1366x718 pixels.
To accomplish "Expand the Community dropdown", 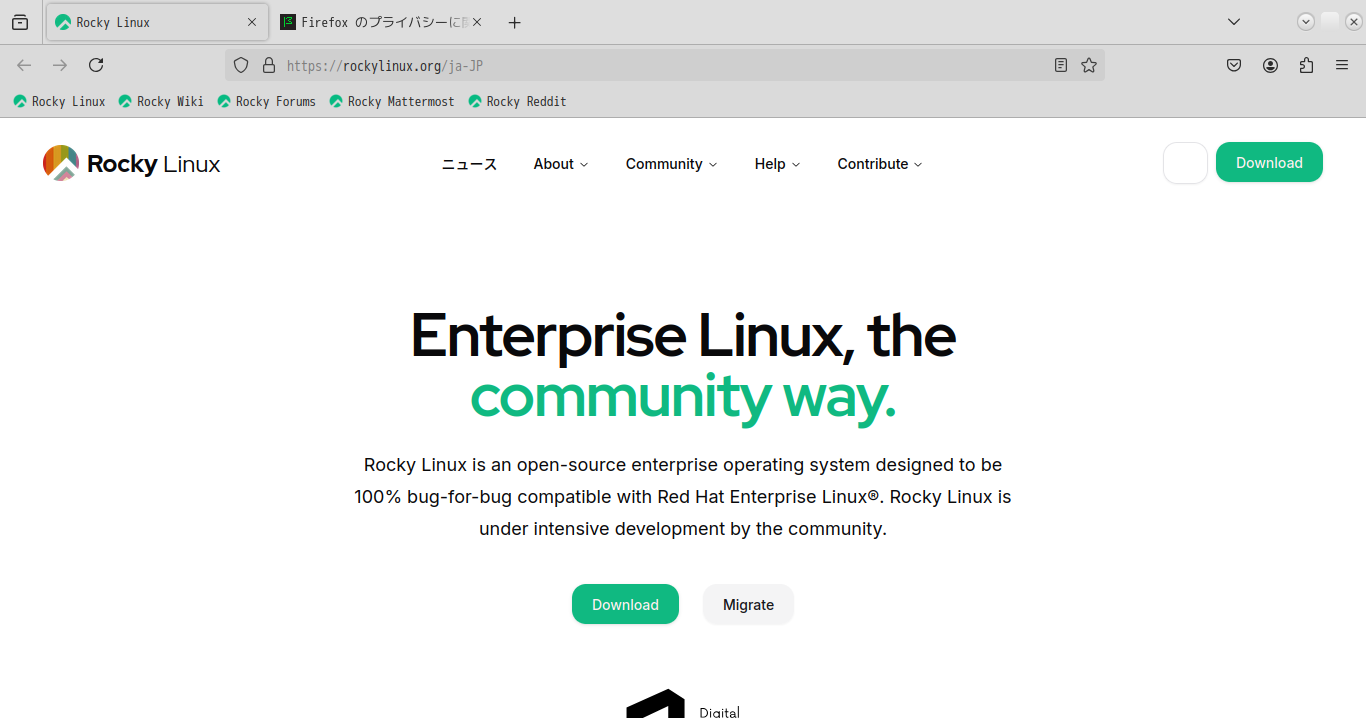I will [671, 164].
